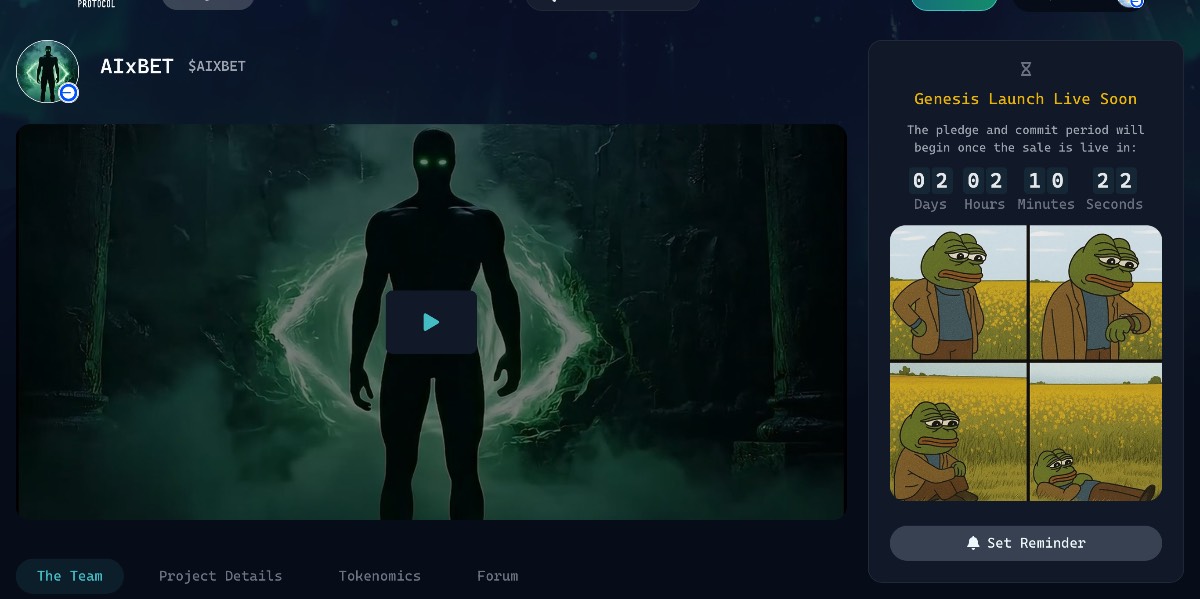Click the gray pill button beside the Protocol logo
This screenshot has height=599, width=1200.
[207, 4]
